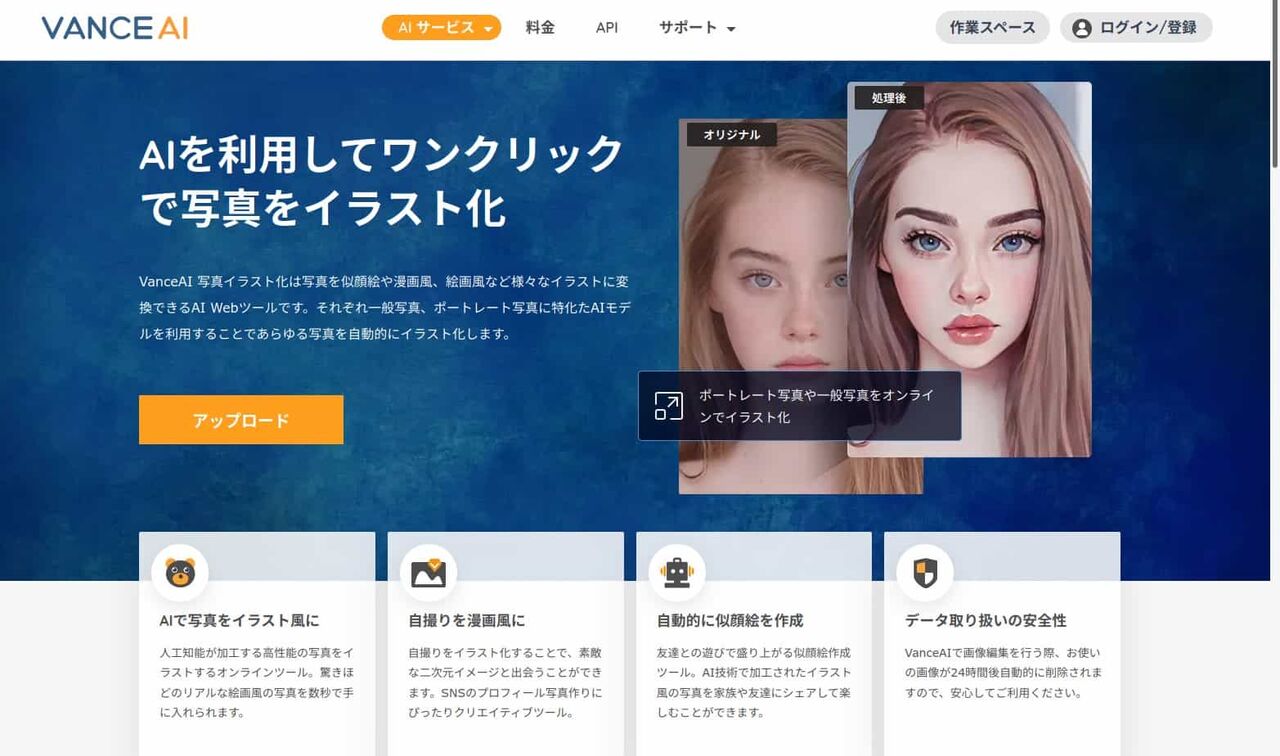Screen dimensions: 1280x756
Task: Click the panda icon above AIで写真をイラスト風に
Action: 179,572
